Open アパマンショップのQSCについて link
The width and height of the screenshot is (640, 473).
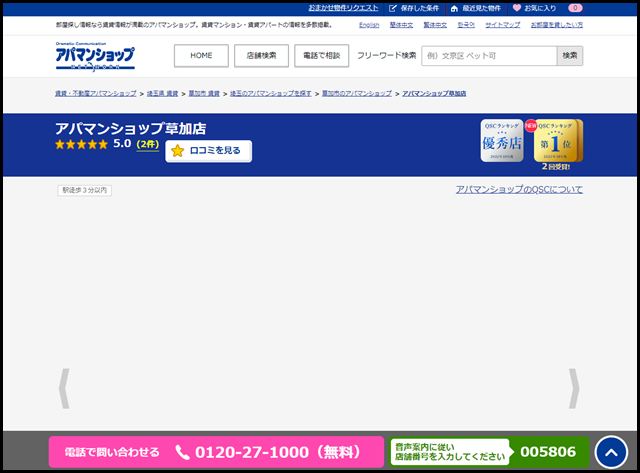point(519,189)
